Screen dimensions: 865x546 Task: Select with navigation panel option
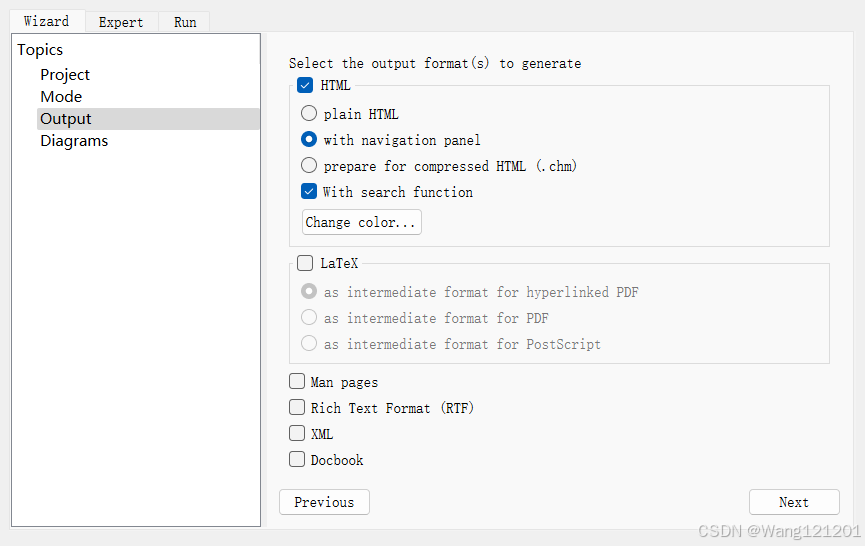point(309,140)
